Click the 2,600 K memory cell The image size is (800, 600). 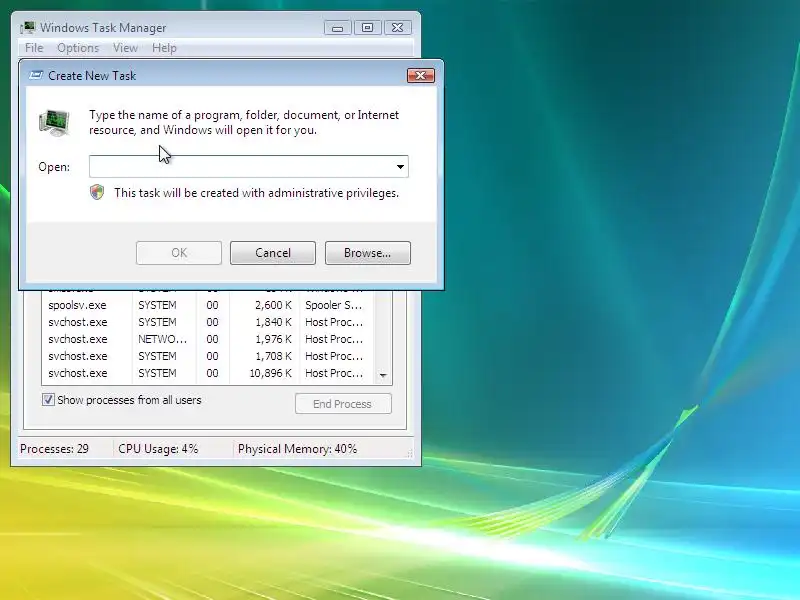[273, 305]
